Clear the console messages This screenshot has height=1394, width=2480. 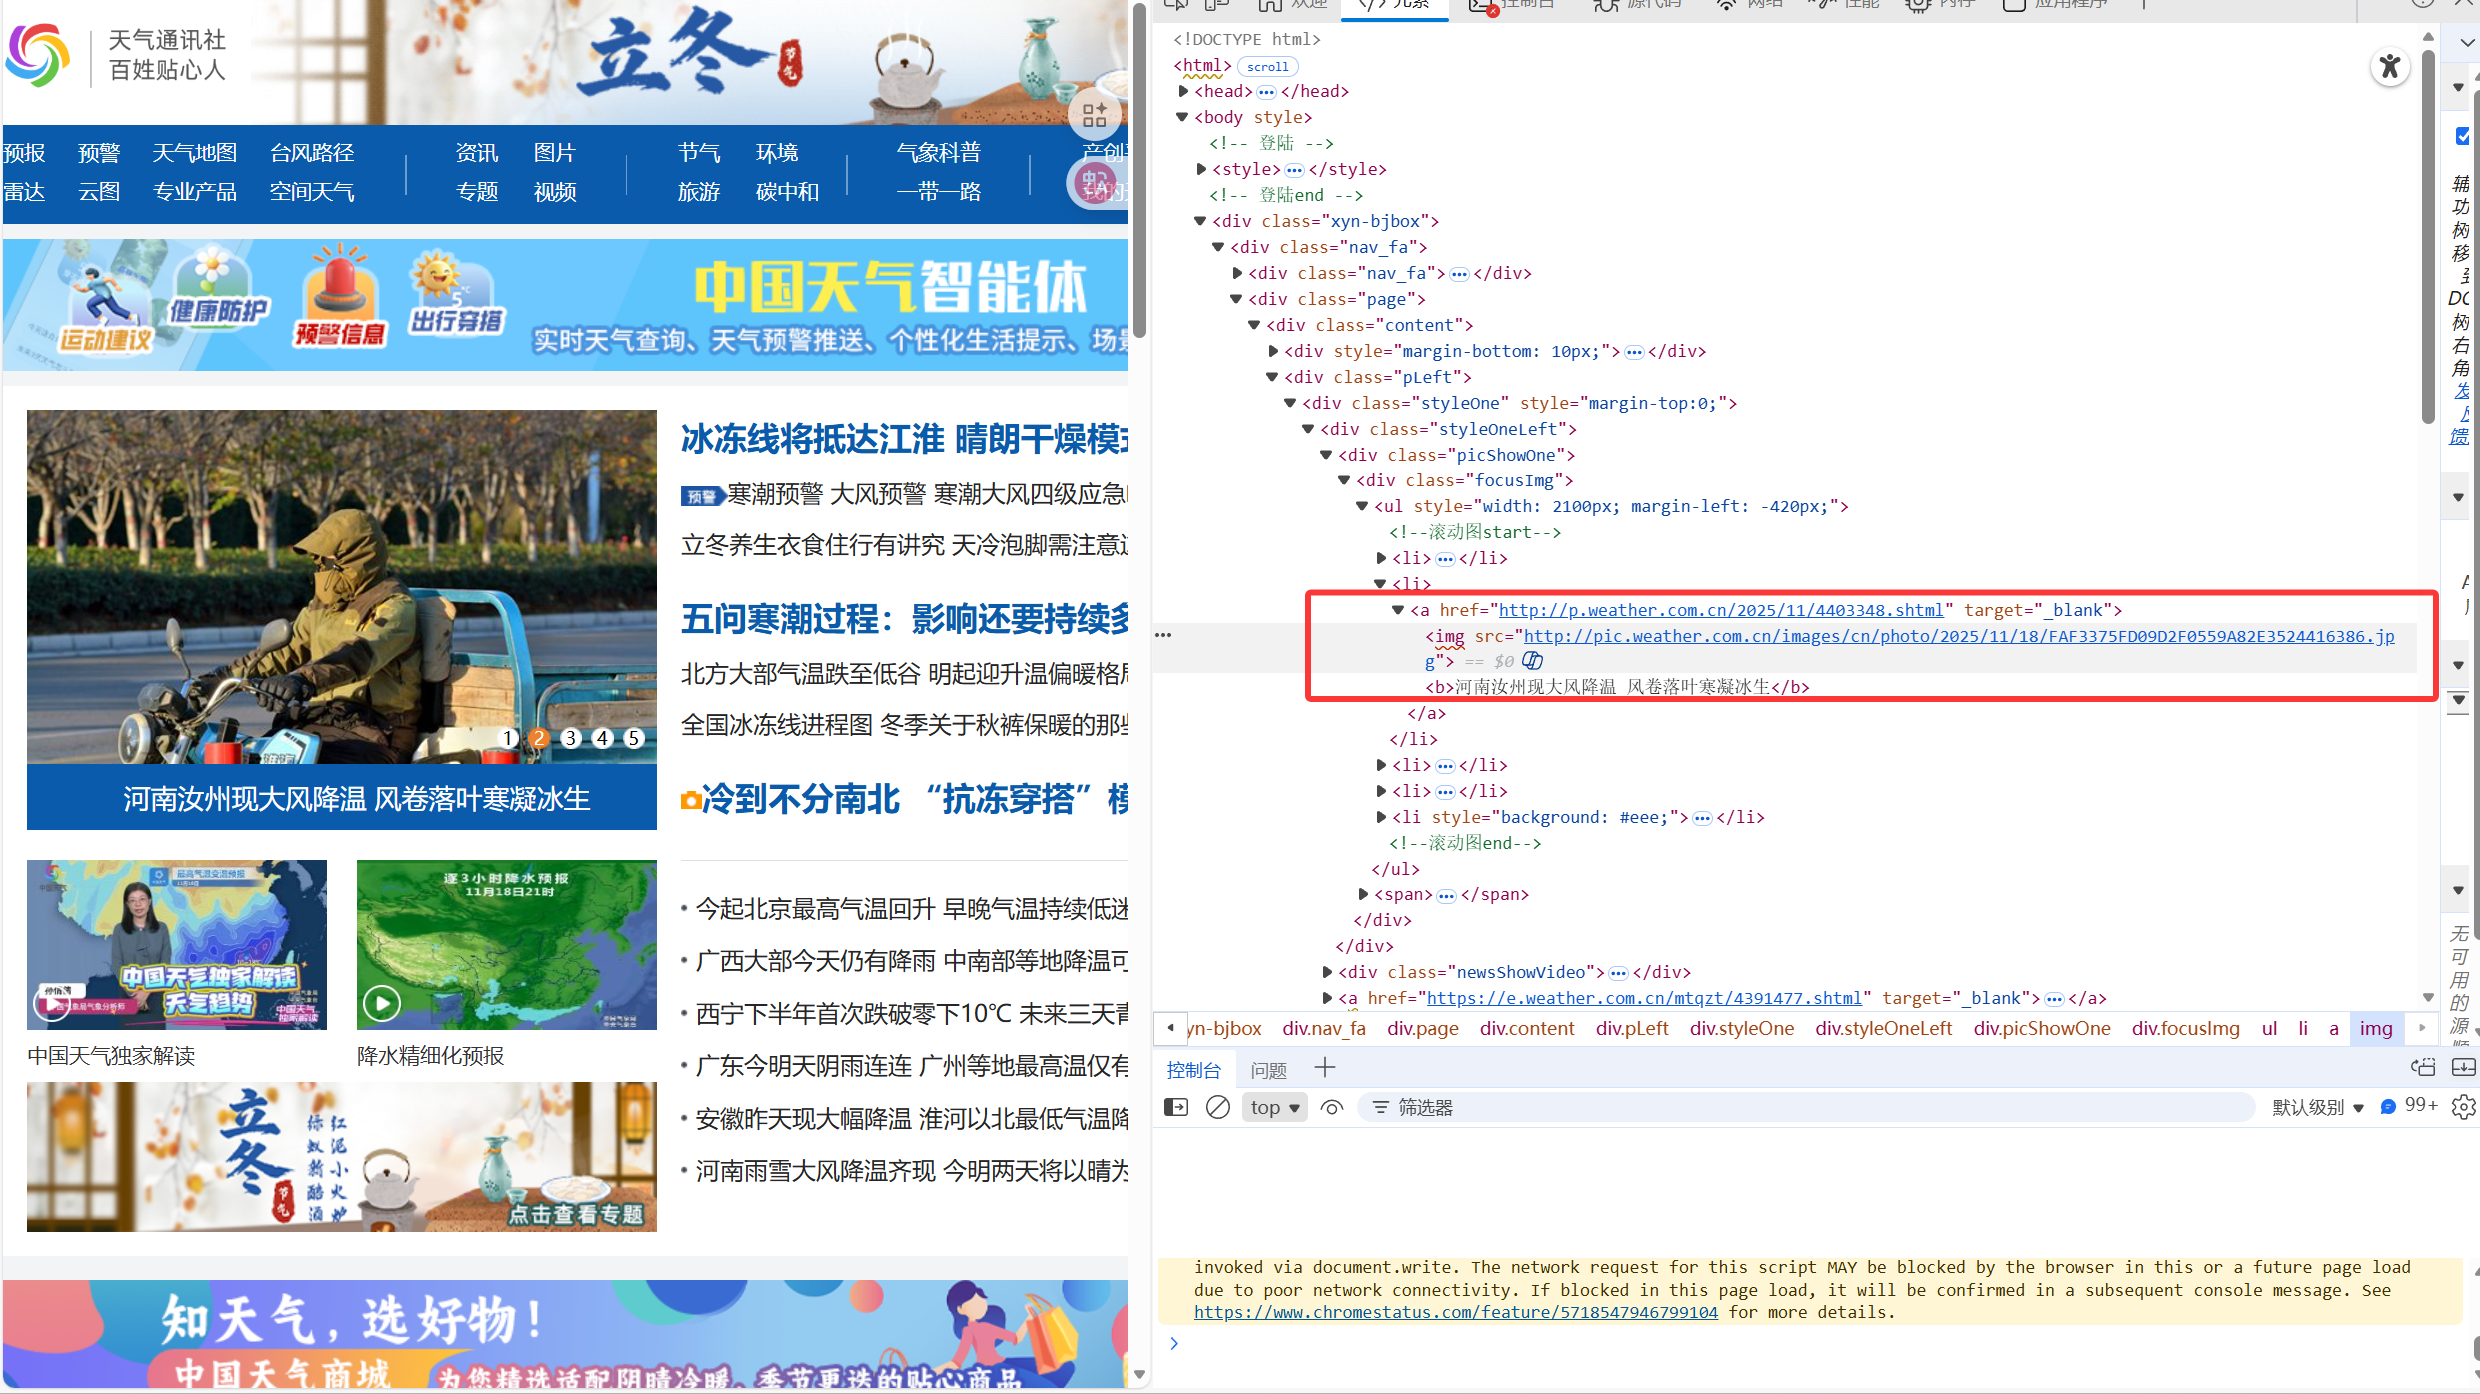(1217, 1107)
